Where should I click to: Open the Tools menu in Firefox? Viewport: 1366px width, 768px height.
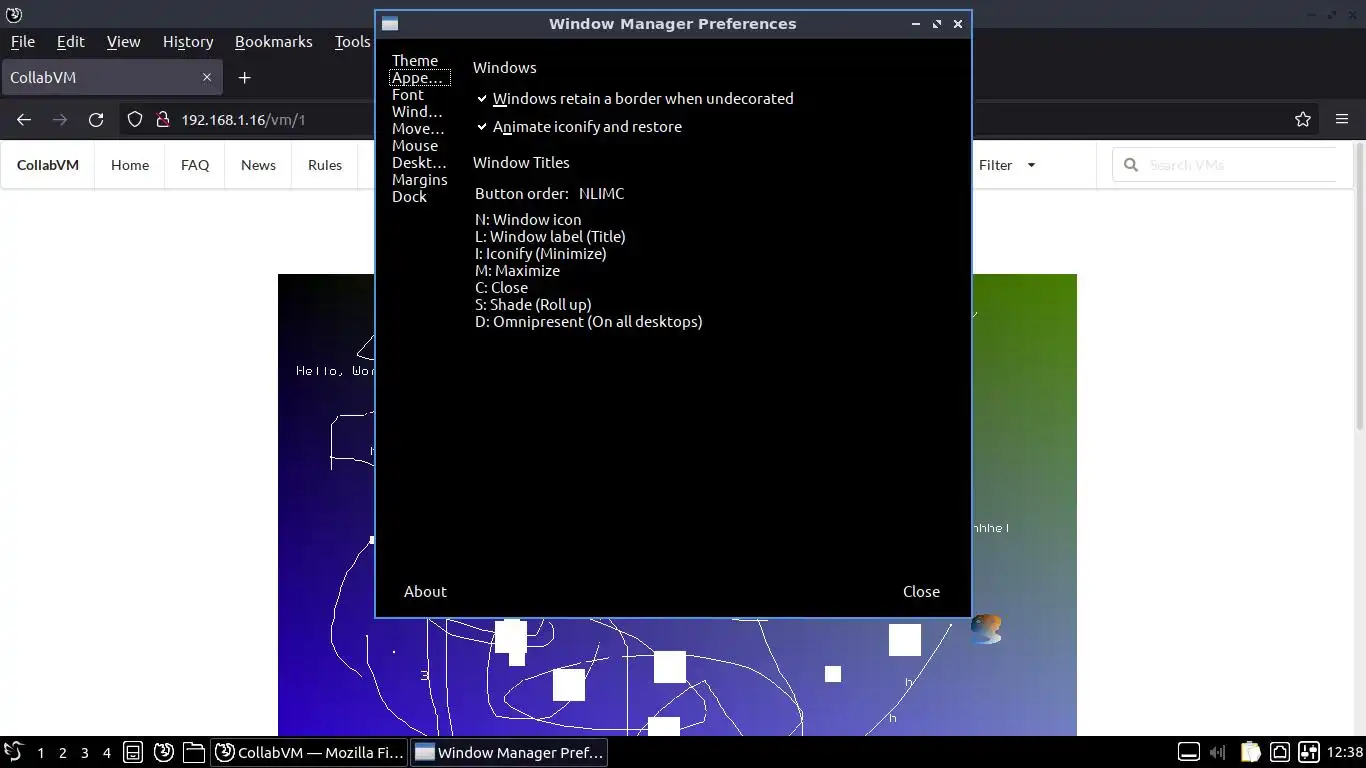tap(352, 41)
